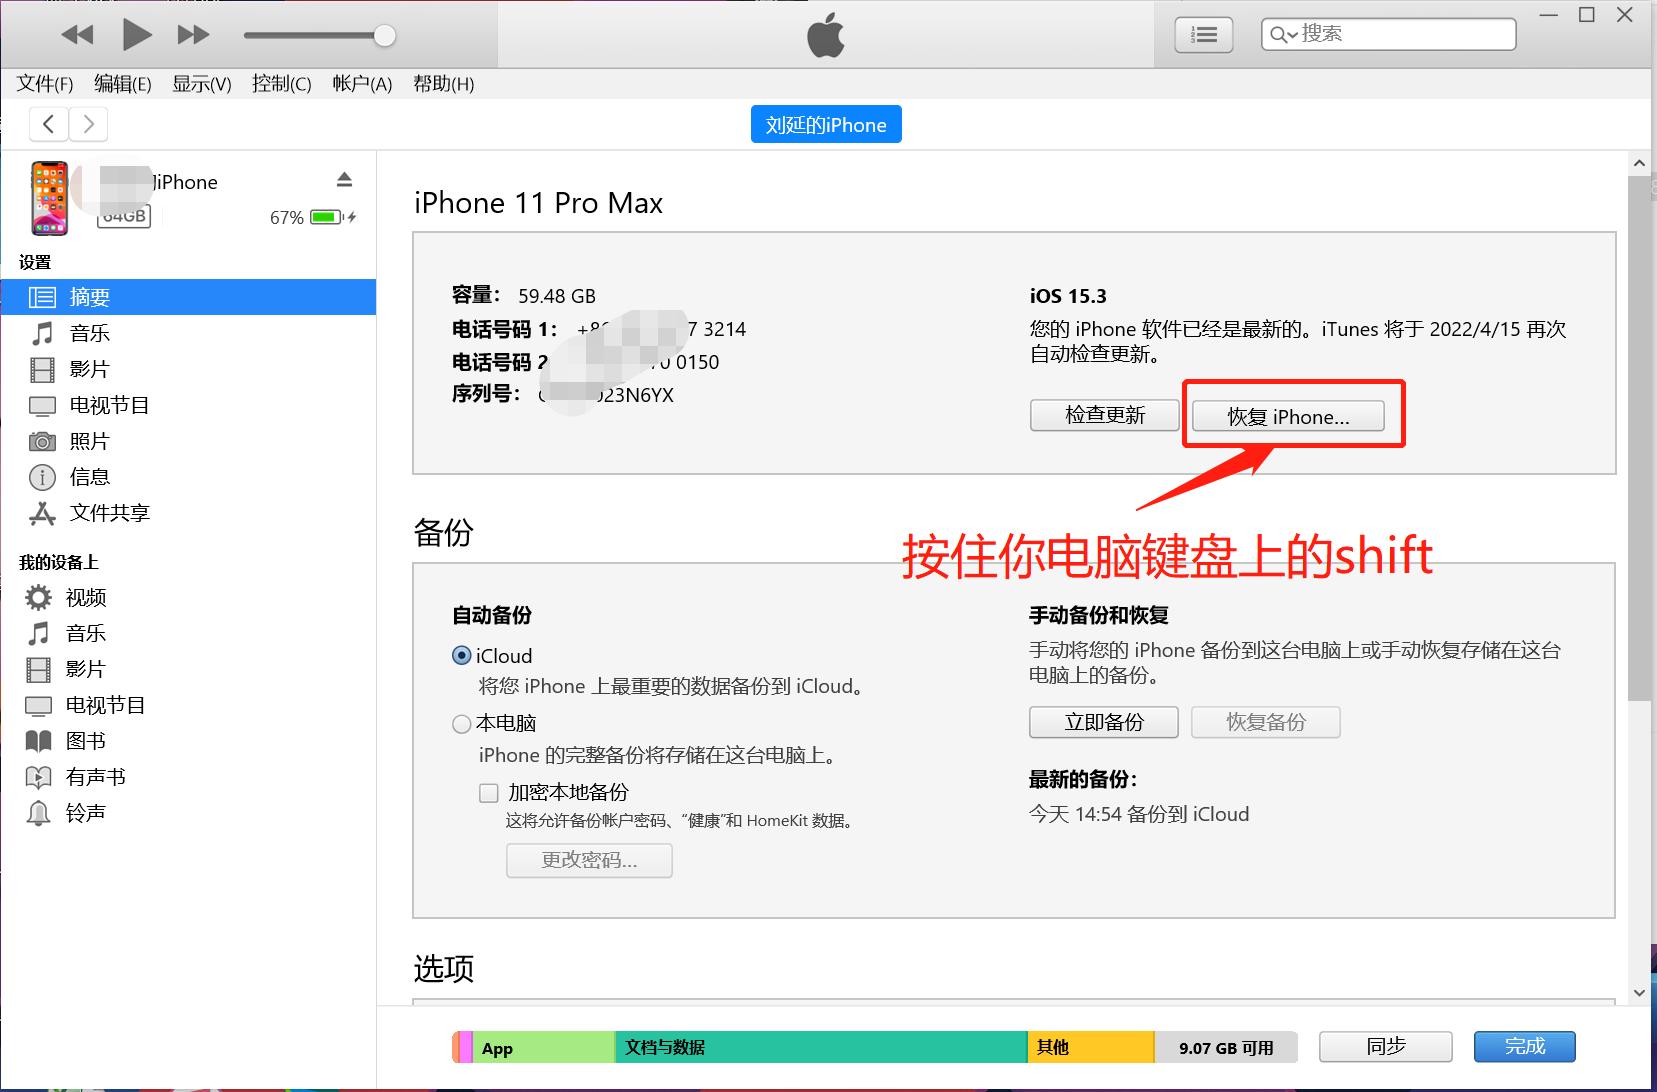Click the 立即备份 button
Viewport: 1657px width, 1092px height.
1104,722
